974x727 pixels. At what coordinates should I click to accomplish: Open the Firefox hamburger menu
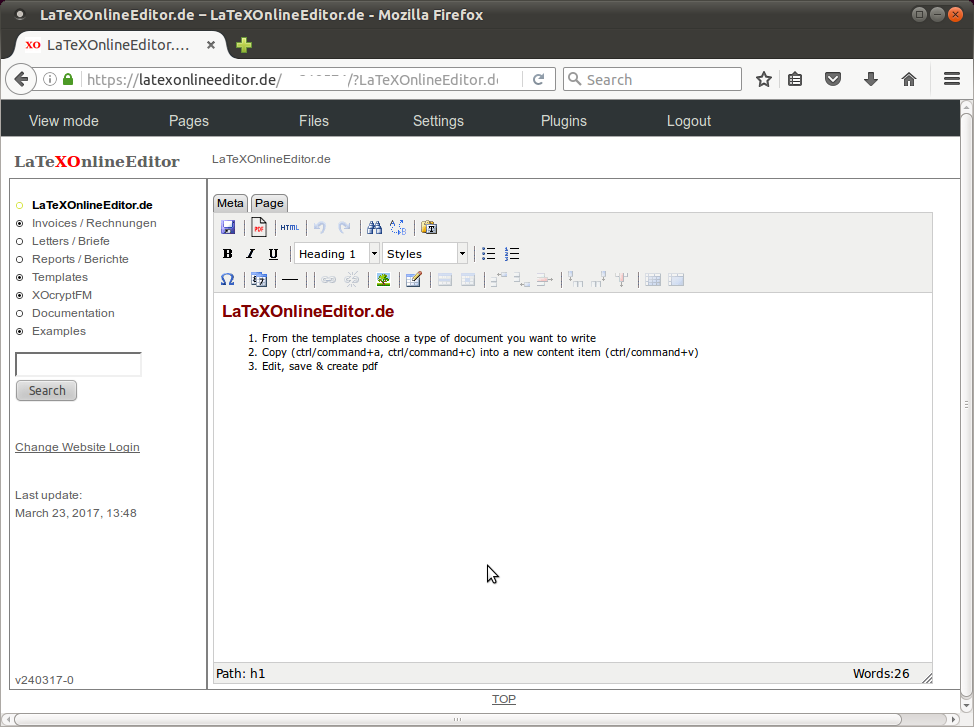coord(952,79)
